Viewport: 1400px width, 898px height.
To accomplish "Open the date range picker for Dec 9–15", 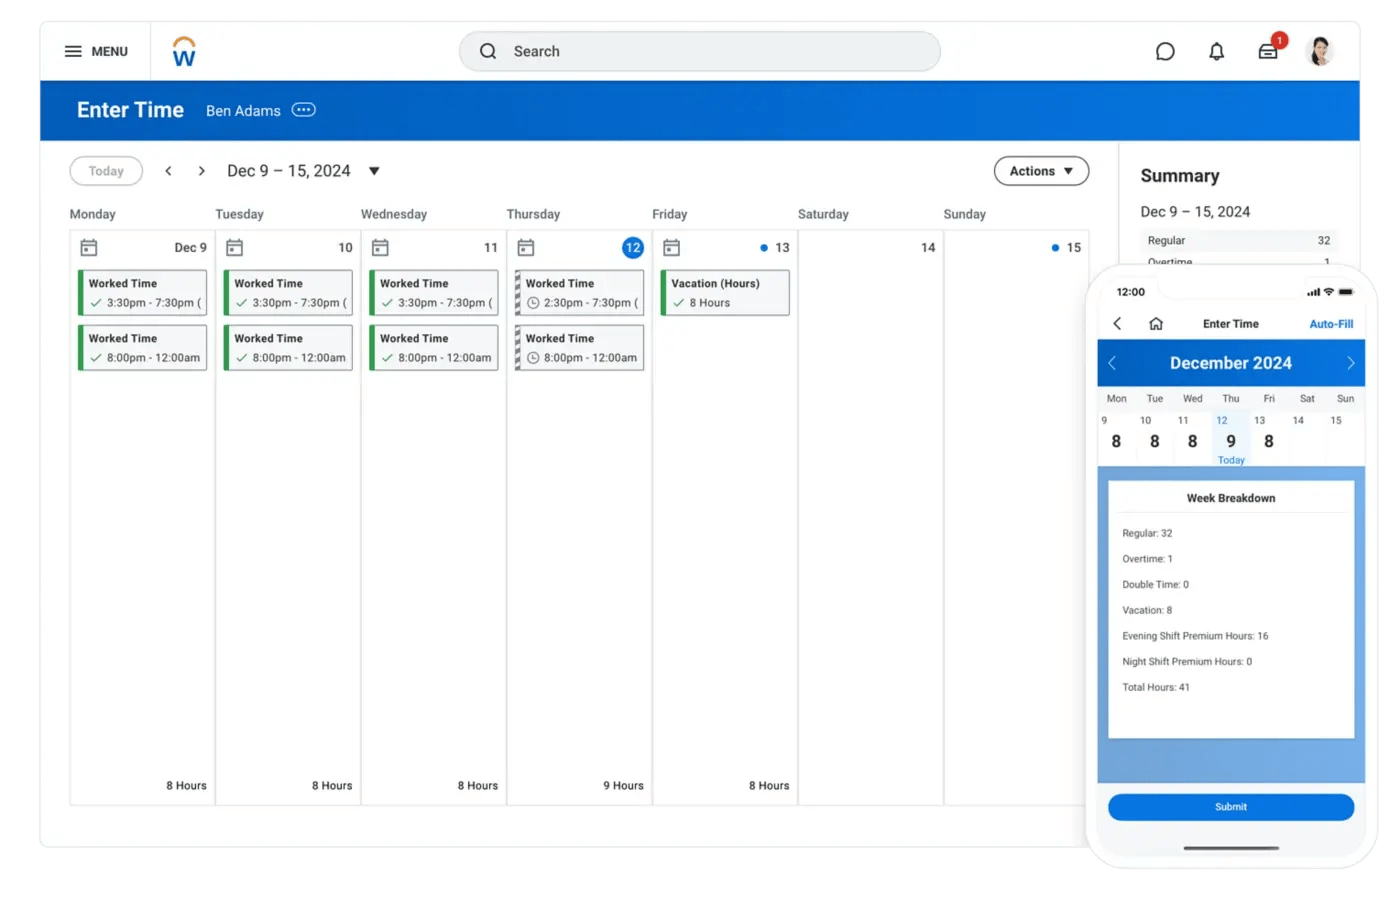I will [373, 171].
